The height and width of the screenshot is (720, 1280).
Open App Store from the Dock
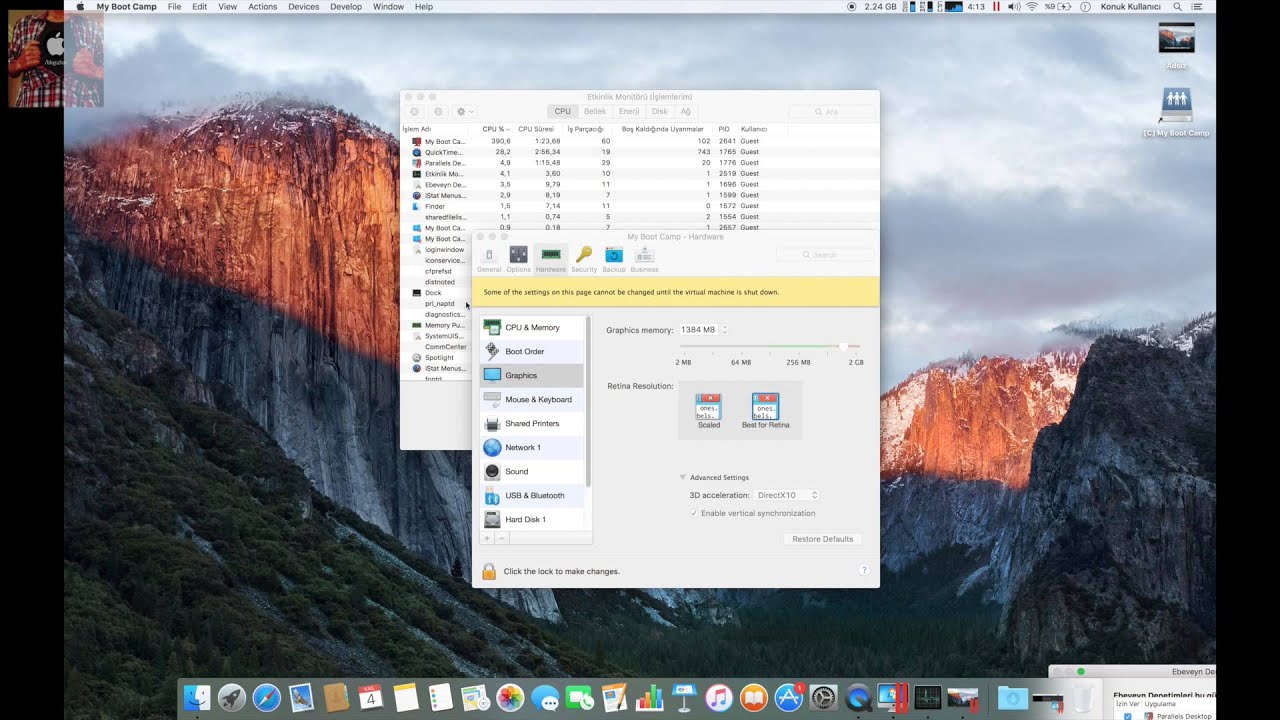789,697
